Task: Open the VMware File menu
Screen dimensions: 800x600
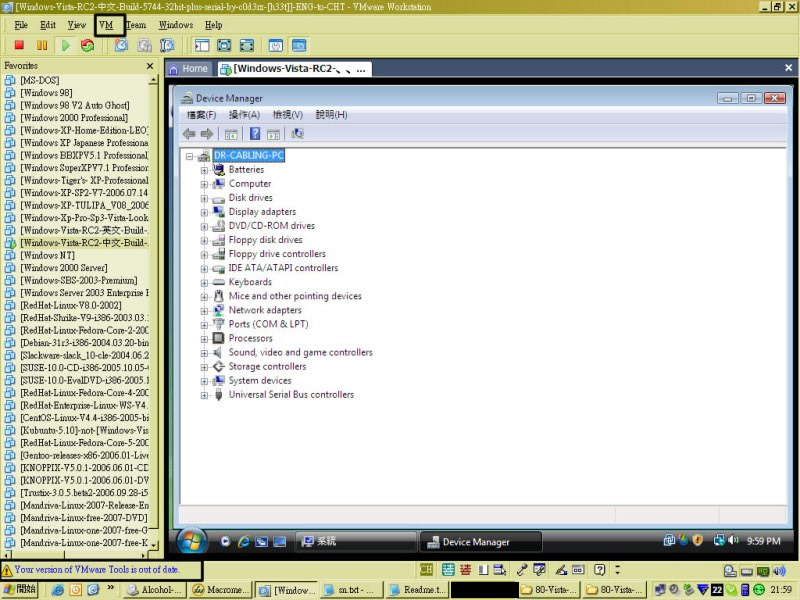Action: click(21, 25)
